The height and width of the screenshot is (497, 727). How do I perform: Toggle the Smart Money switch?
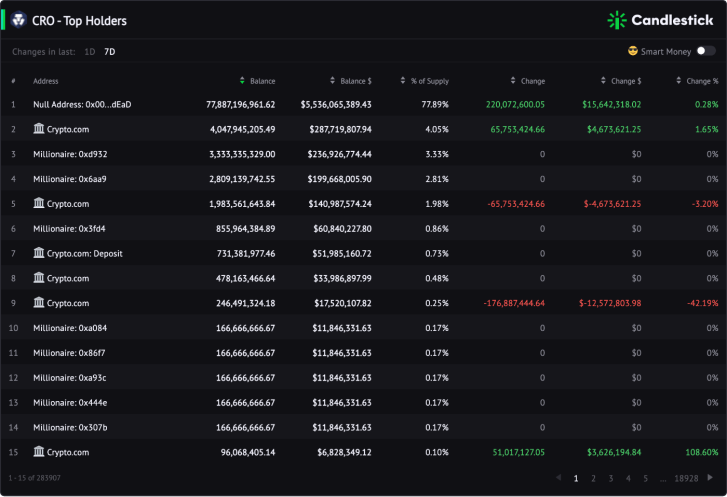pyautogui.click(x=706, y=51)
